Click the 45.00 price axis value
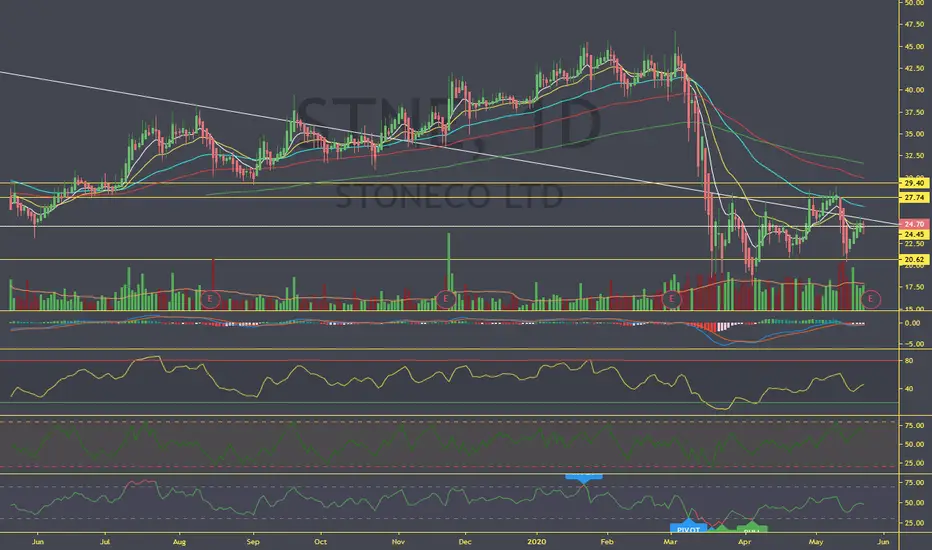The height and width of the screenshot is (550, 932). pyautogui.click(x=914, y=46)
